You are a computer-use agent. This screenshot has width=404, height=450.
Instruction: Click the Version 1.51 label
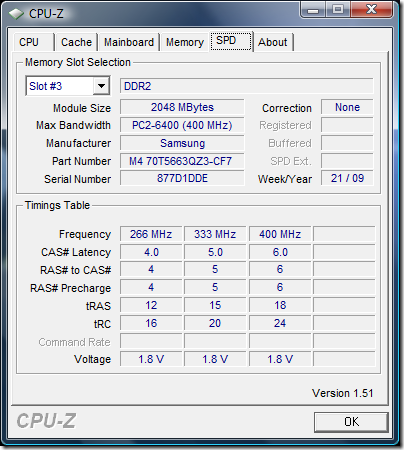[x=342, y=393]
